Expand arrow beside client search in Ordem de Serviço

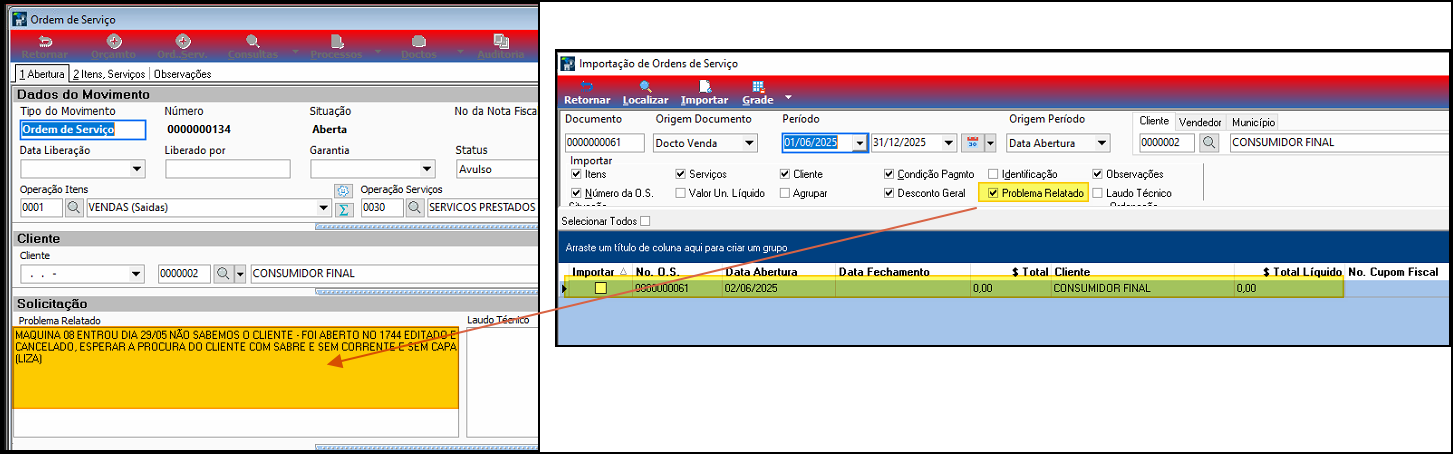coord(240,274)
